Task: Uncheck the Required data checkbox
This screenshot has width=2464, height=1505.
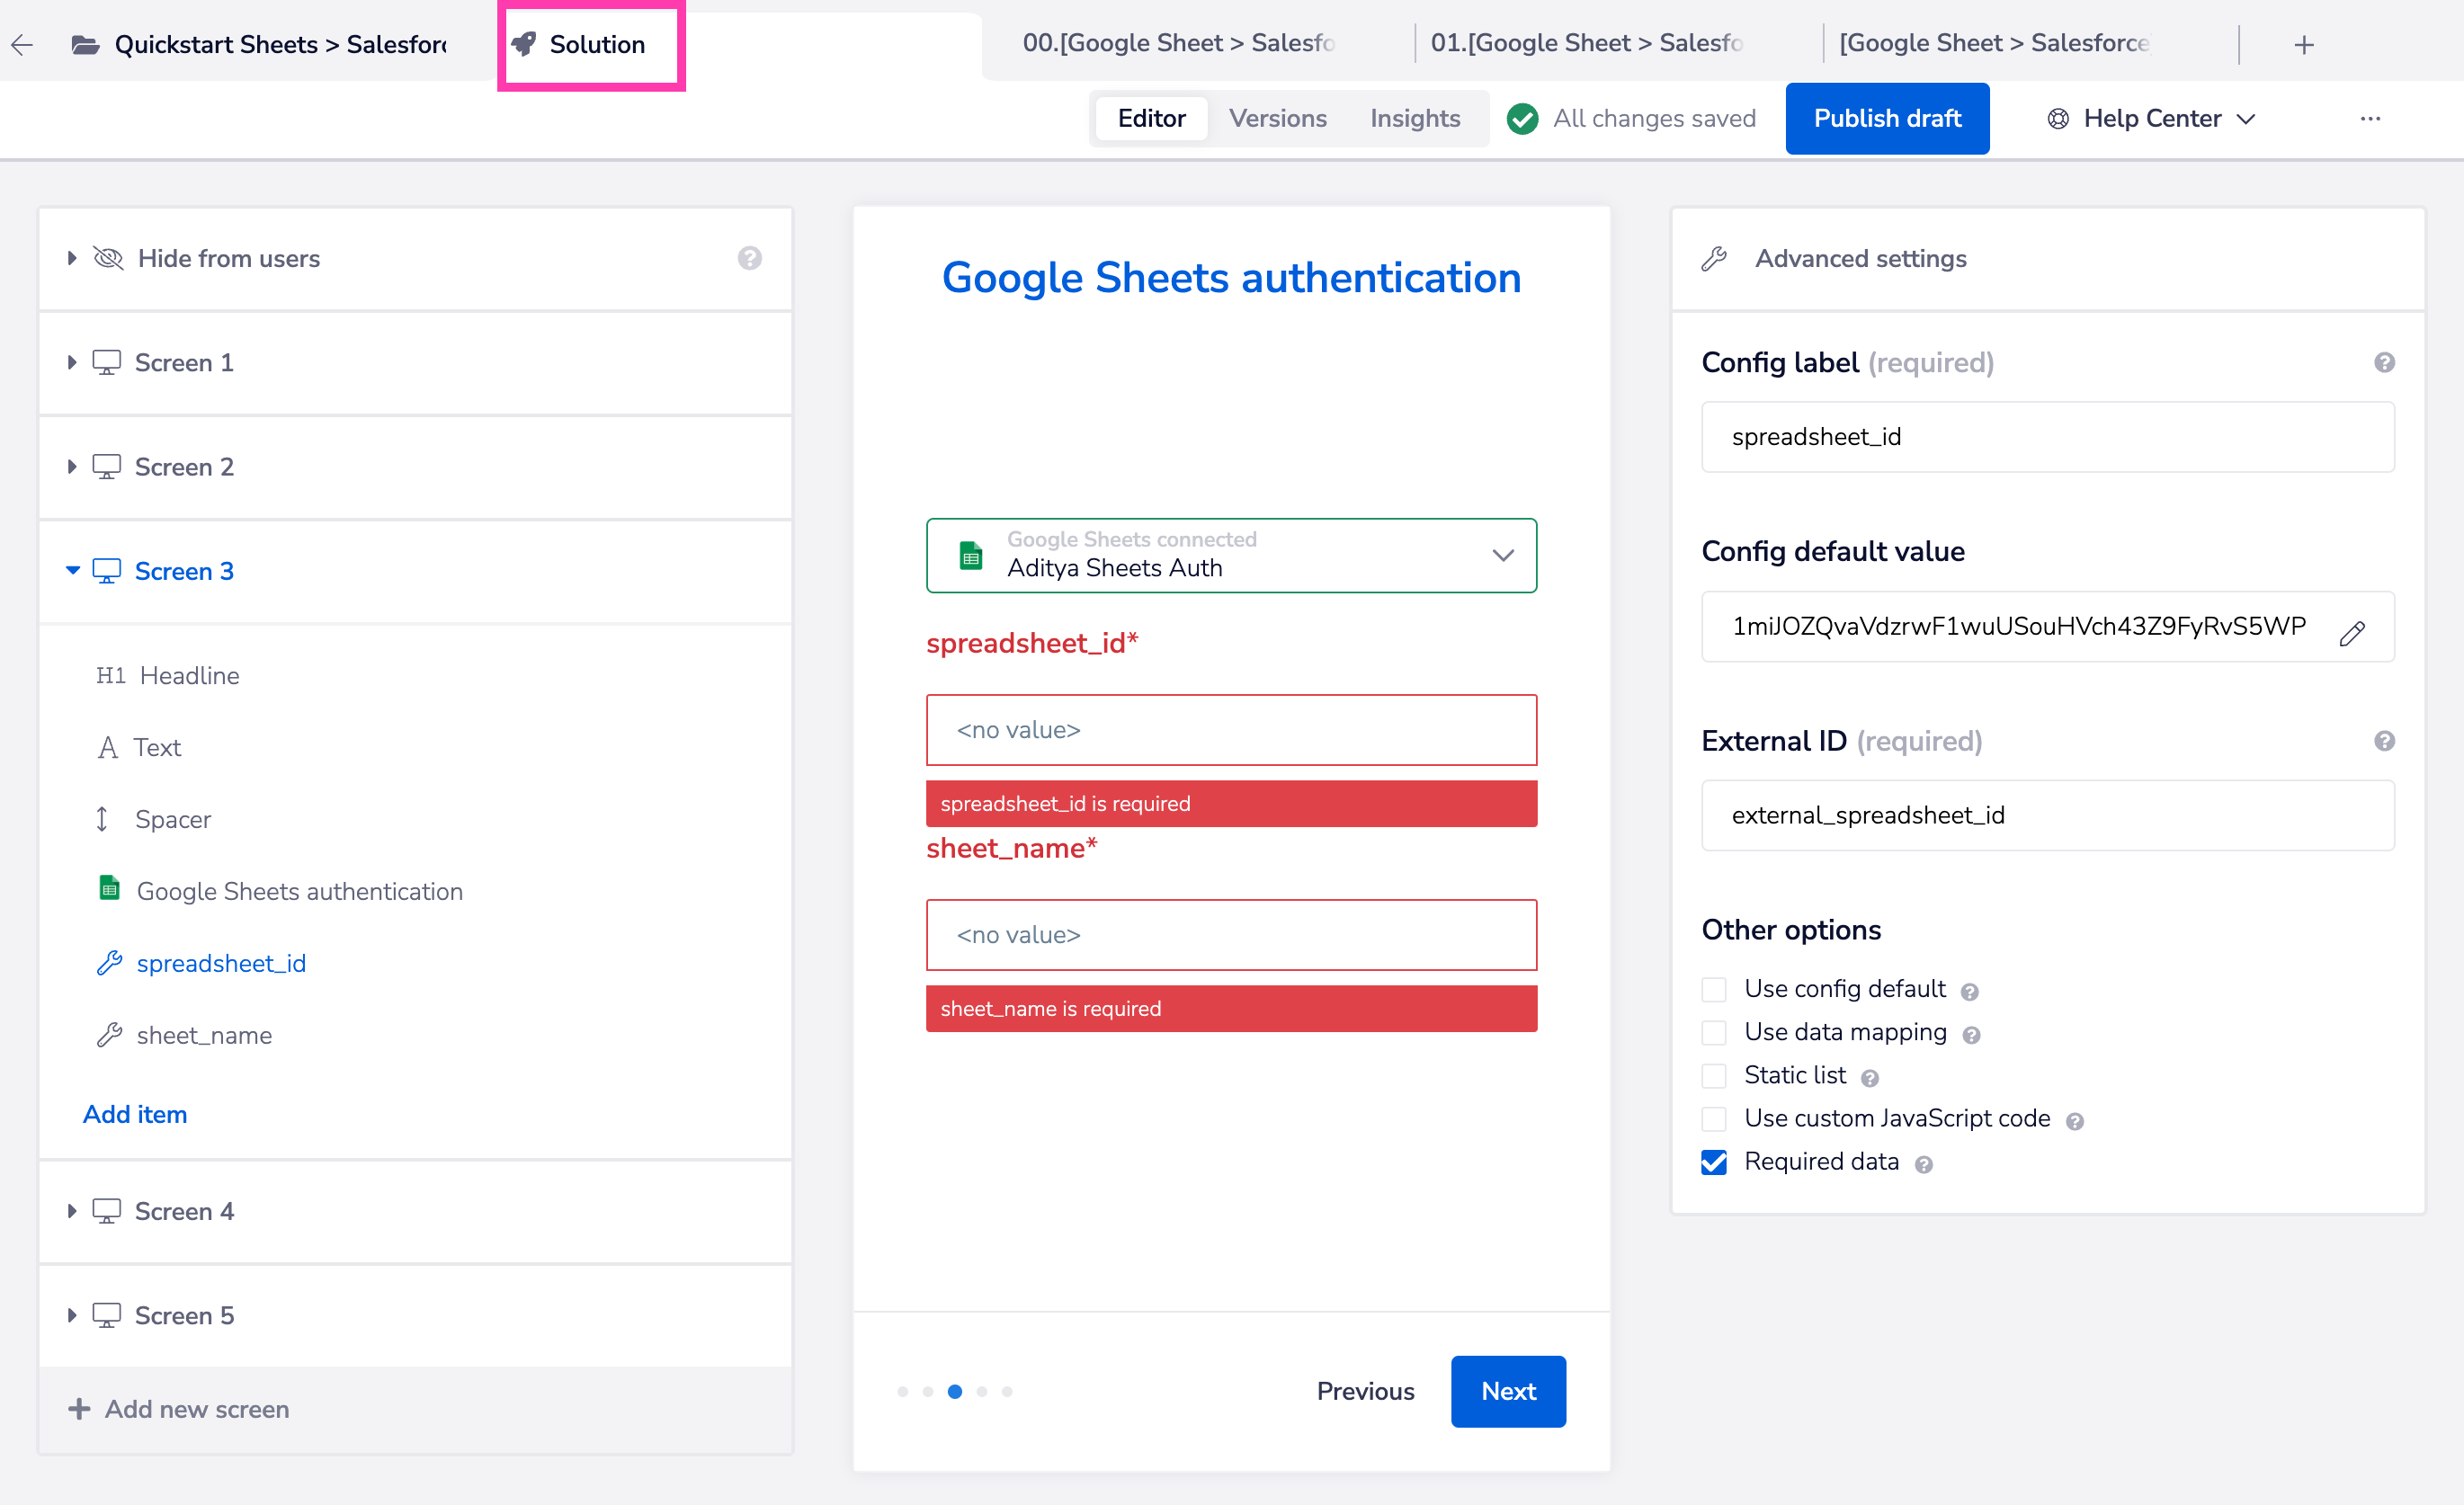Action: pyautogui.click(x=1714, y=1162)
